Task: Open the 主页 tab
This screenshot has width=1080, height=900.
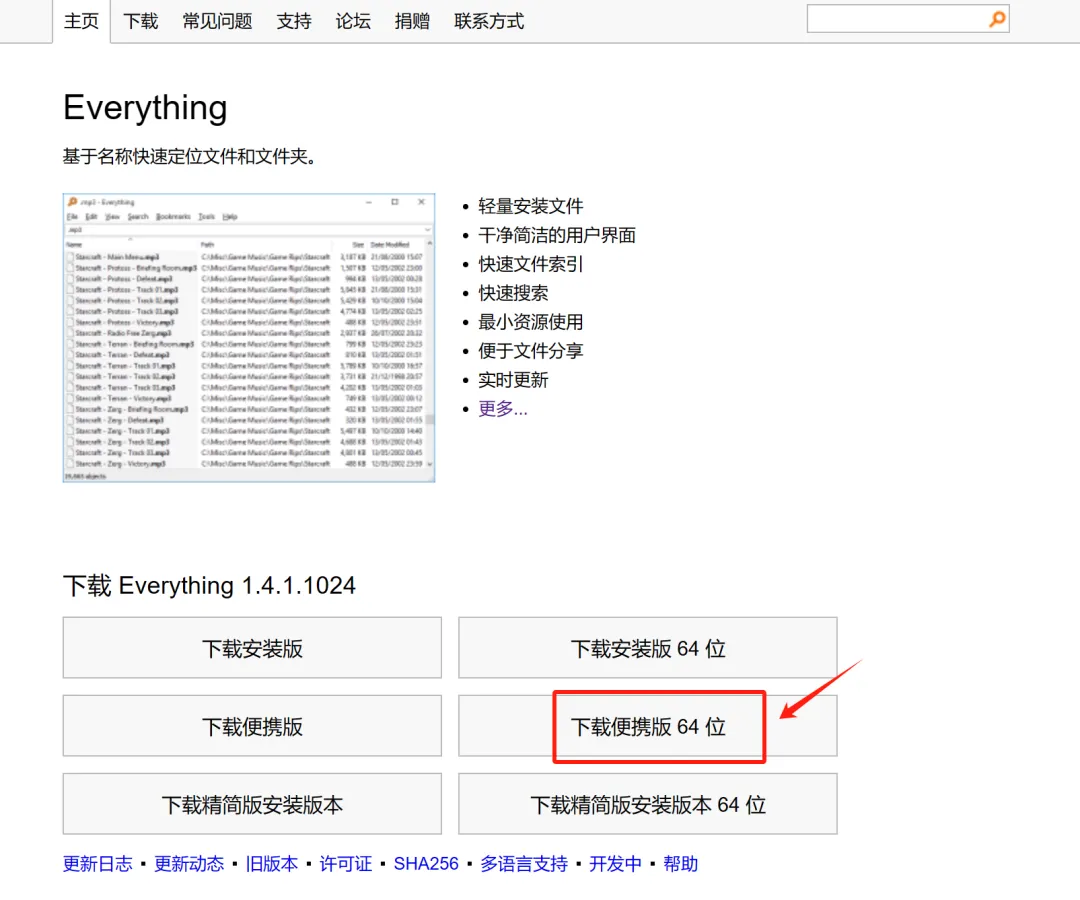Action: point(81,21)
